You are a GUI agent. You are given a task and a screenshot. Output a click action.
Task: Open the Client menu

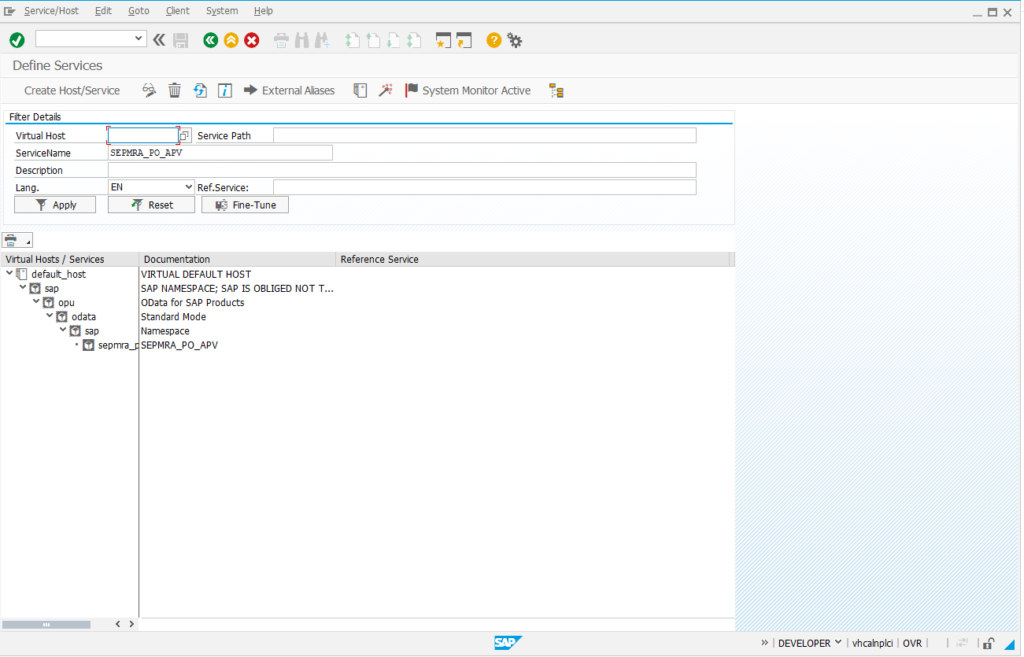pos(177,10)
